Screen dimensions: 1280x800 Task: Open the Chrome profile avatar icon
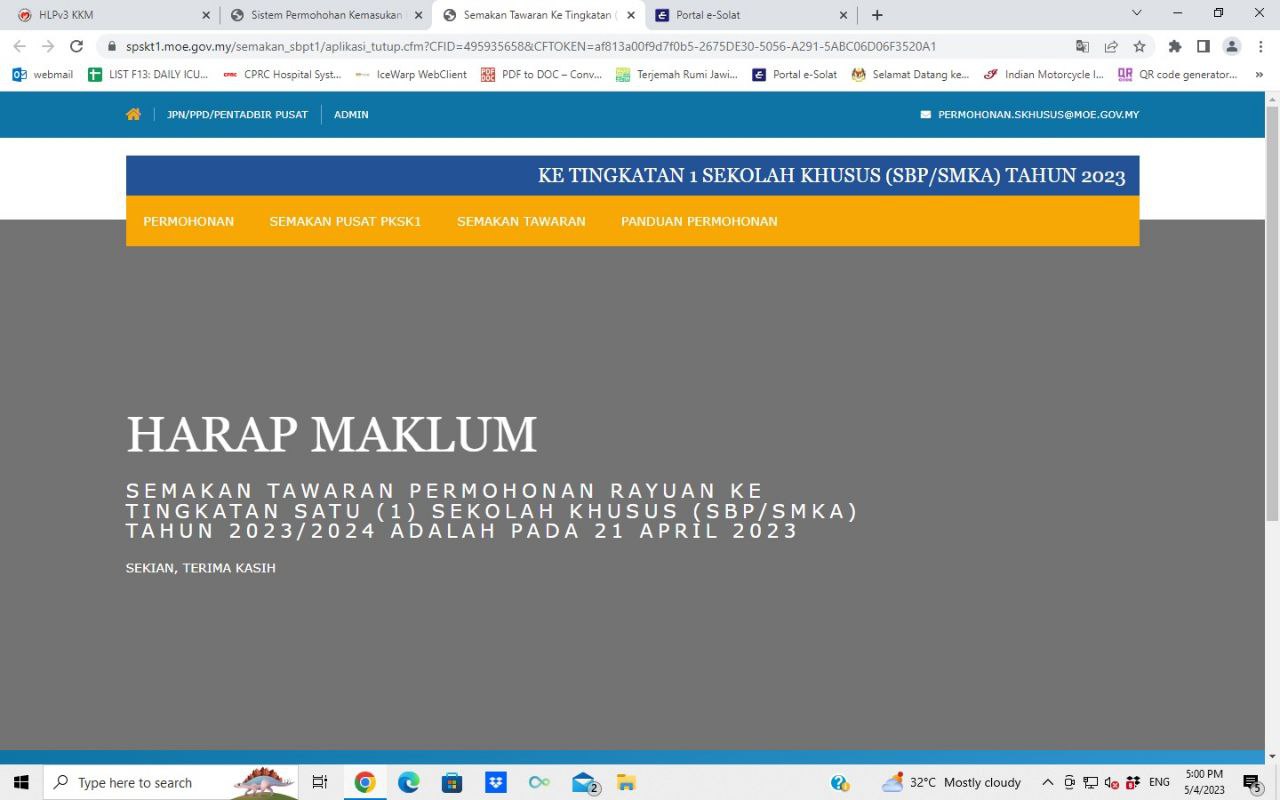1232,46
